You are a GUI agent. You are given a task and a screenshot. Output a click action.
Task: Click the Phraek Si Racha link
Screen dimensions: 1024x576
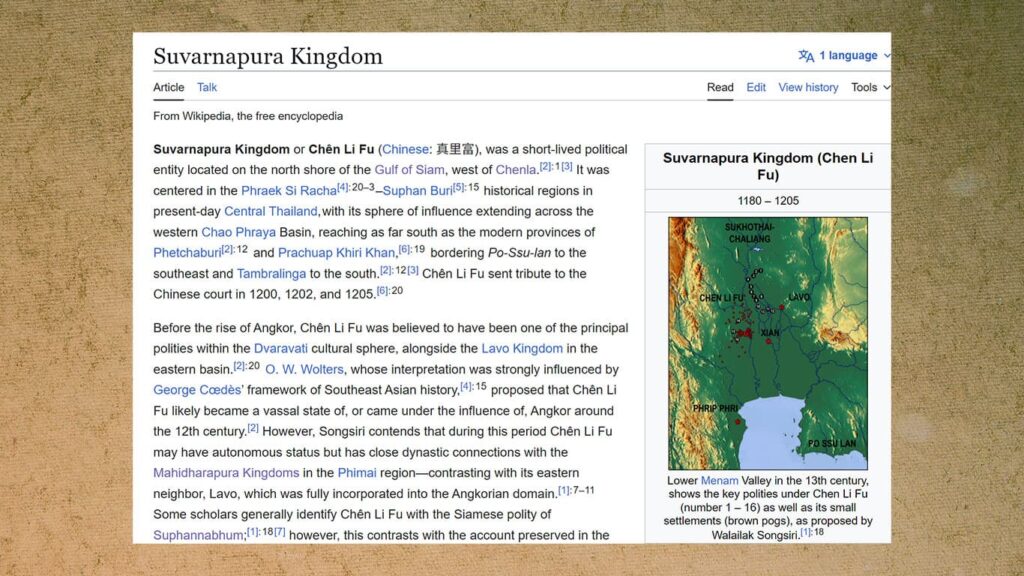tap(289, 191)
